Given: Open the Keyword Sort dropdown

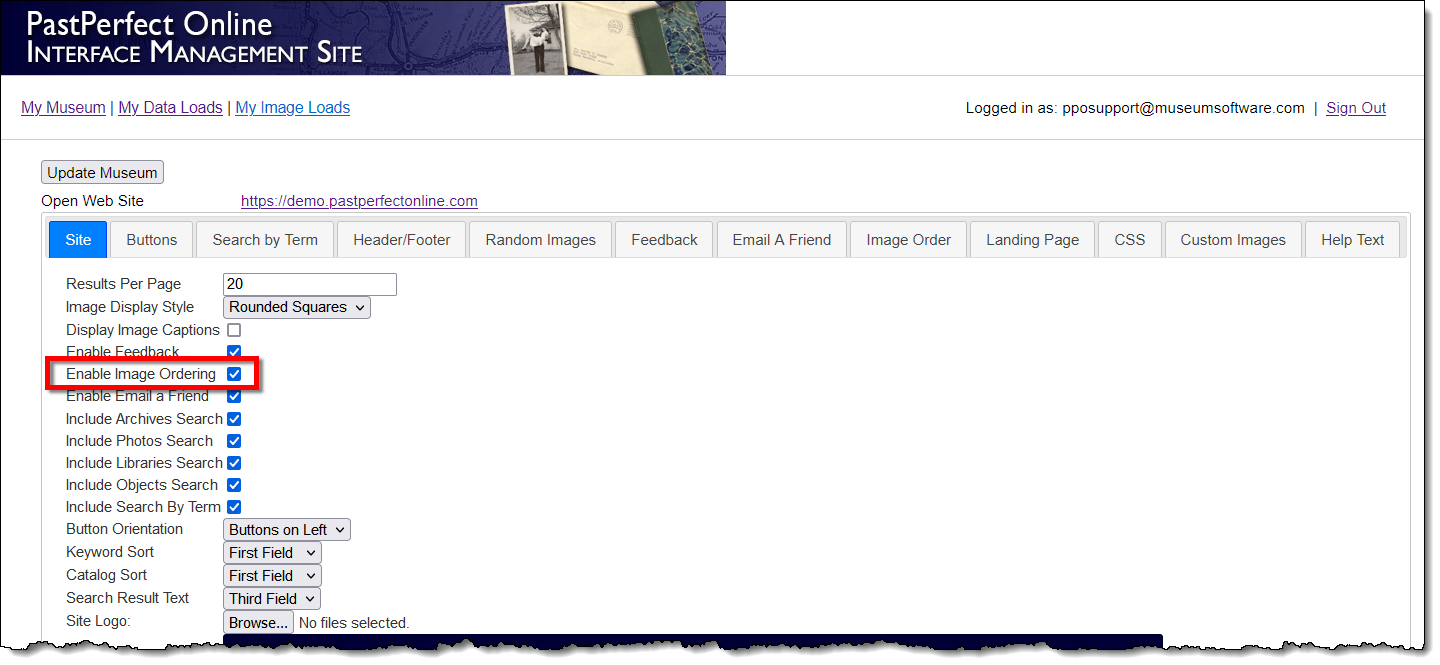Looking at the screenshot, I should (x=272, y=553).
